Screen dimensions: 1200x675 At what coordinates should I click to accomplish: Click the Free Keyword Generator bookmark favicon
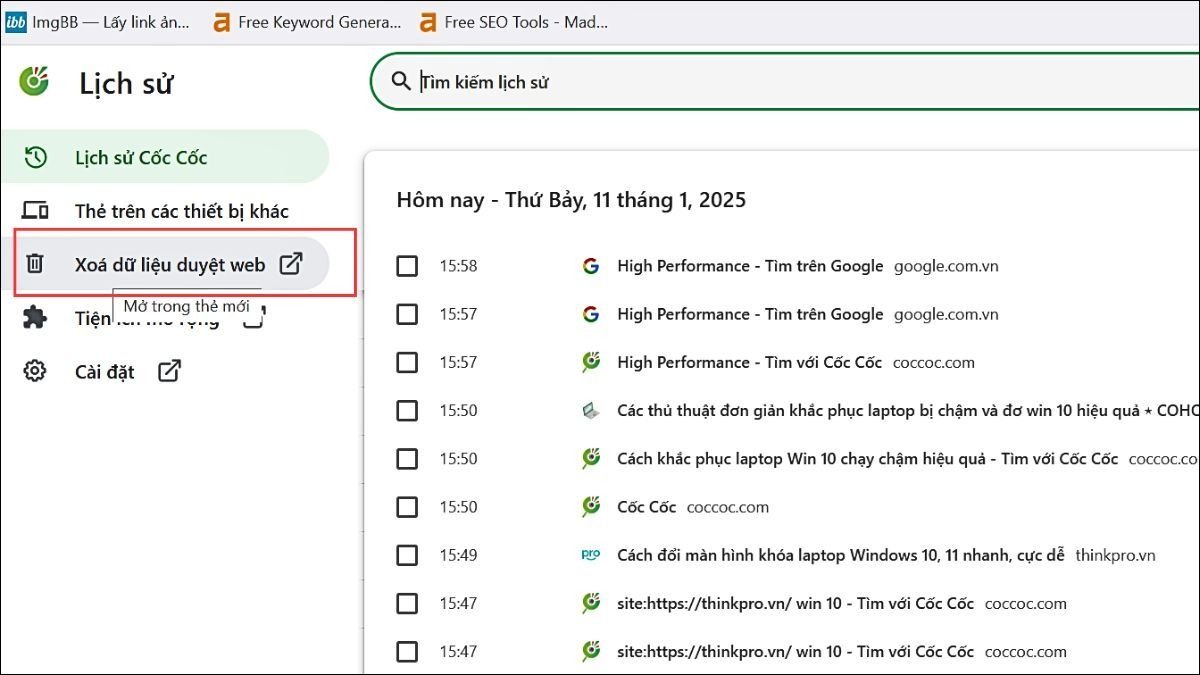pyautogui.click(x=222, y=21)
